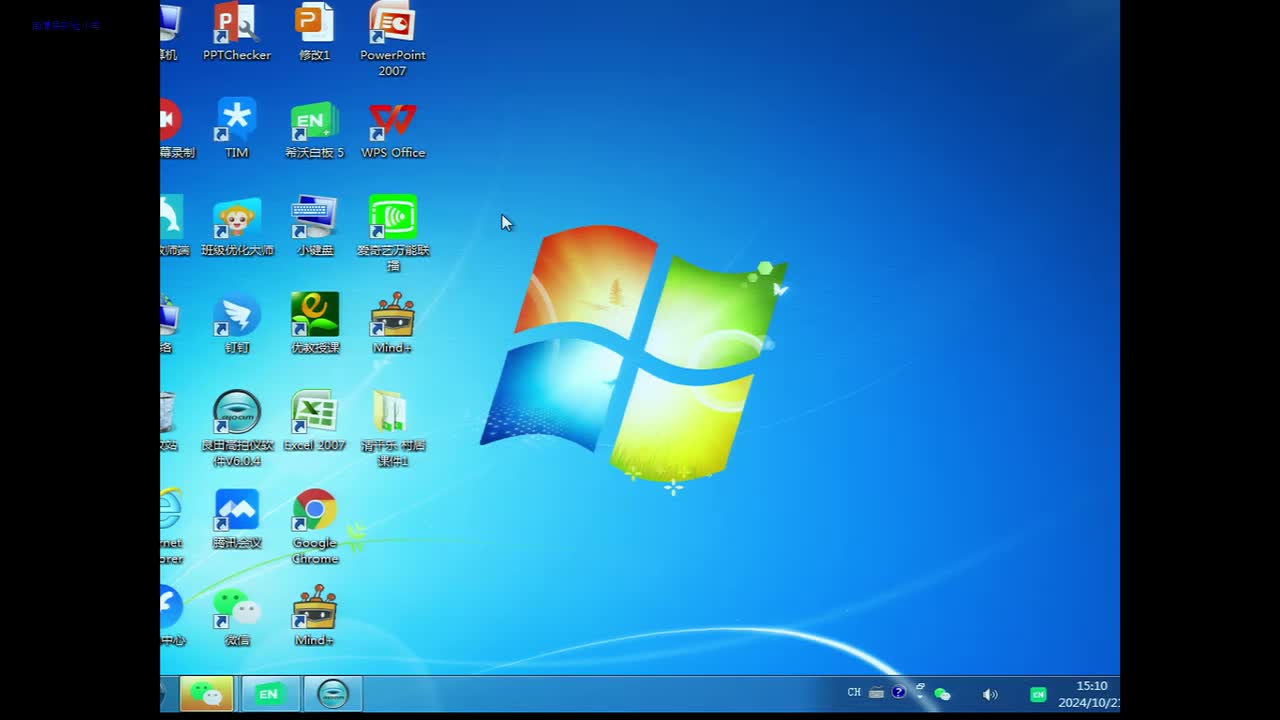Open the 良田 scanner app taskbar button
The width and height of the screenshot is (1280, 720).
pyautogui.click(x=332, y=693)
